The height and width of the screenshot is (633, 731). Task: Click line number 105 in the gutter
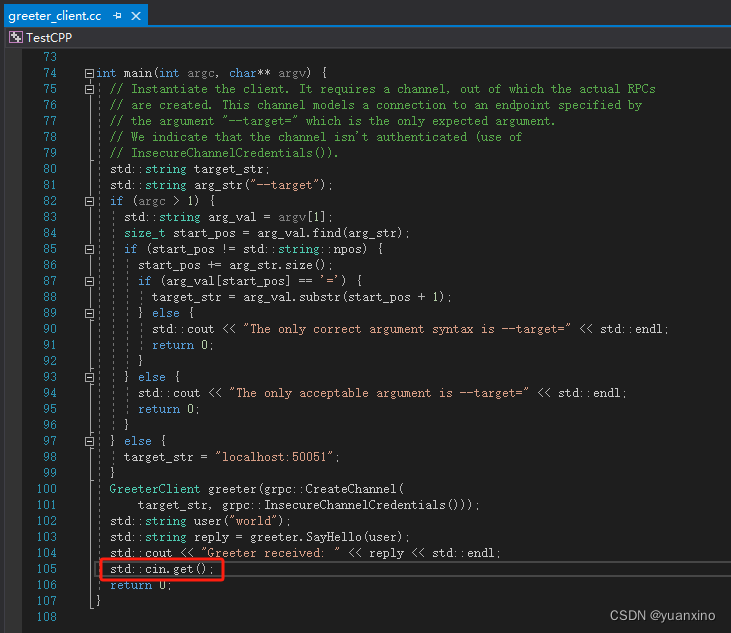click(46, 569)
